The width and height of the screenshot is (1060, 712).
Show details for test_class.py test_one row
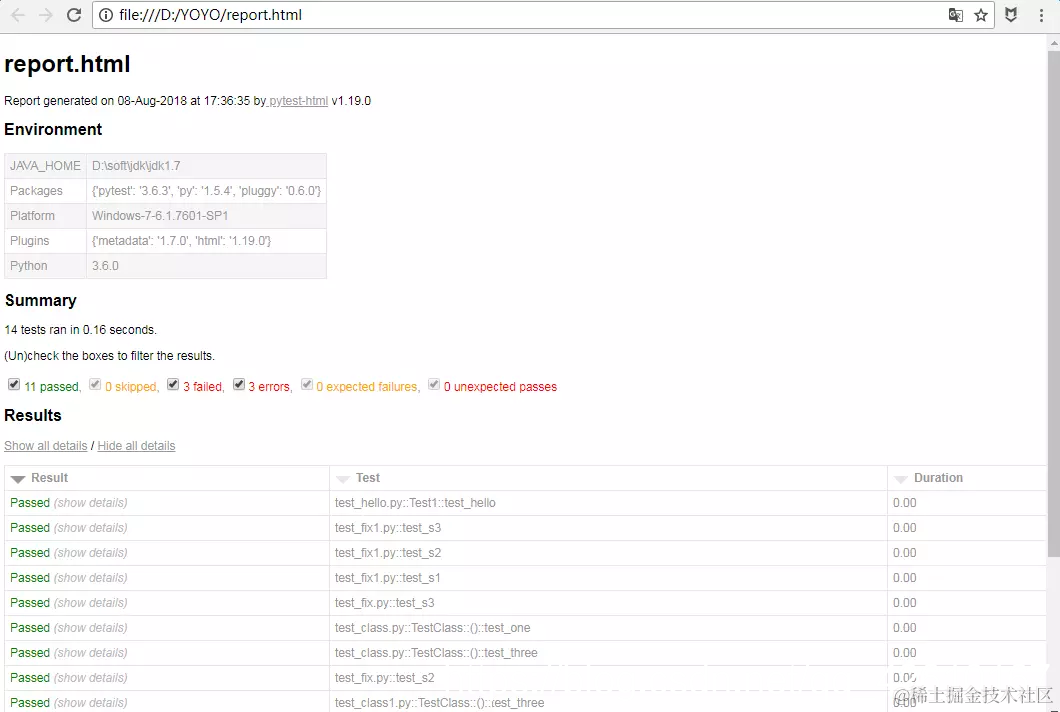click(x=91, y=628)
